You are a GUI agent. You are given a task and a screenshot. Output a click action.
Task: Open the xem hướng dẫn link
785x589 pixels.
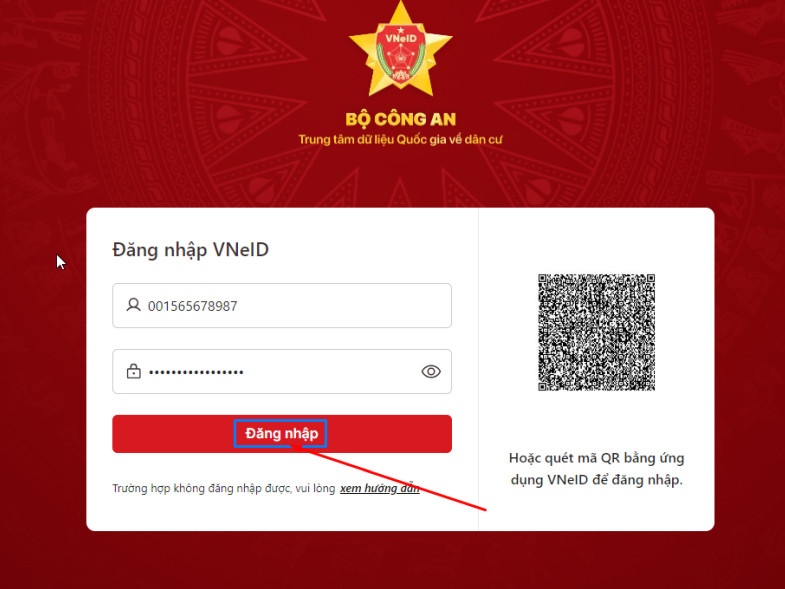379,488
